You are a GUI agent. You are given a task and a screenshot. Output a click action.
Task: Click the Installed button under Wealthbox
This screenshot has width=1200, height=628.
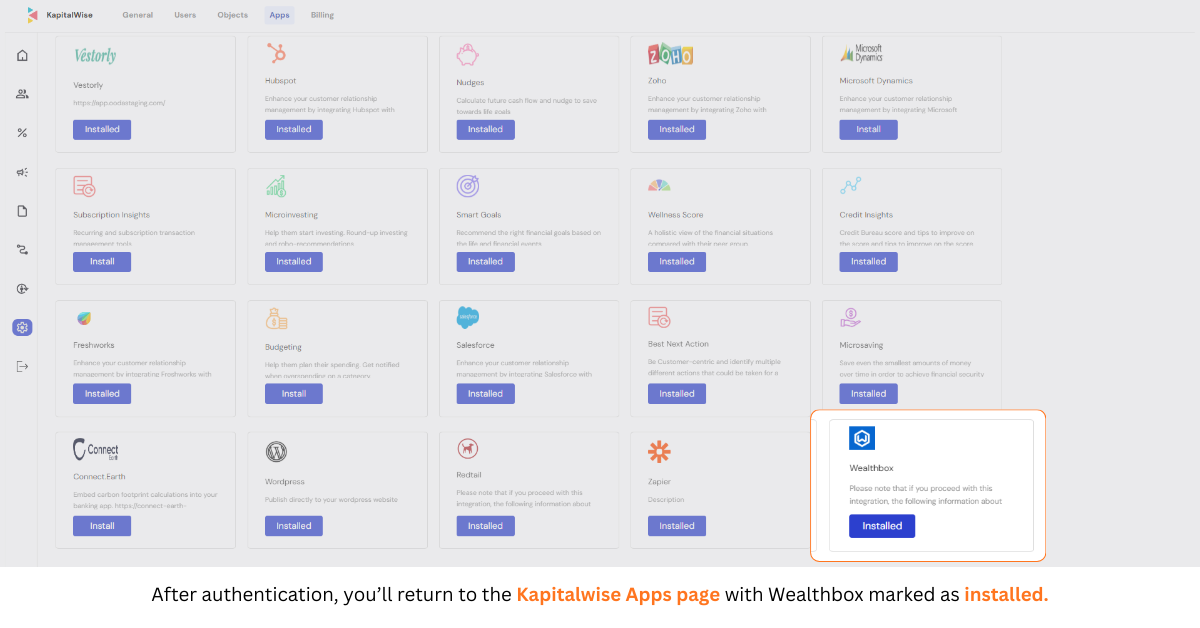tap(882, 526)
